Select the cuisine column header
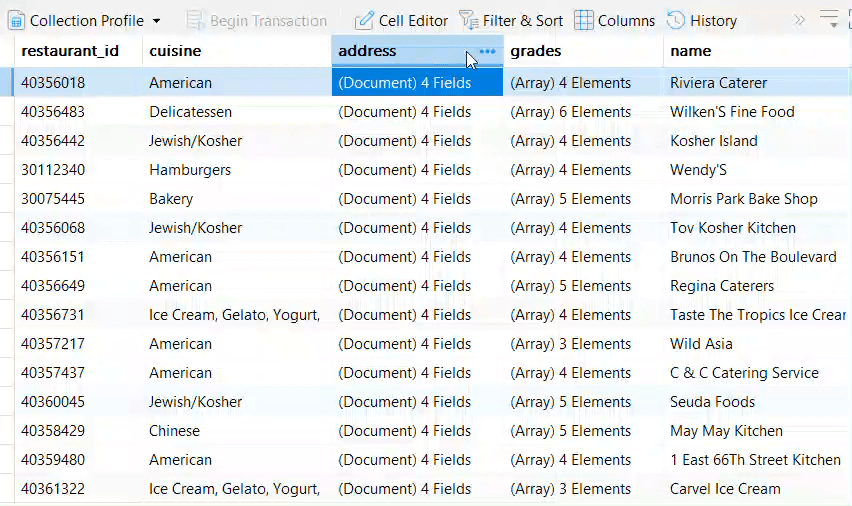Screen dimensions: 852x506 tap(175, 51)
